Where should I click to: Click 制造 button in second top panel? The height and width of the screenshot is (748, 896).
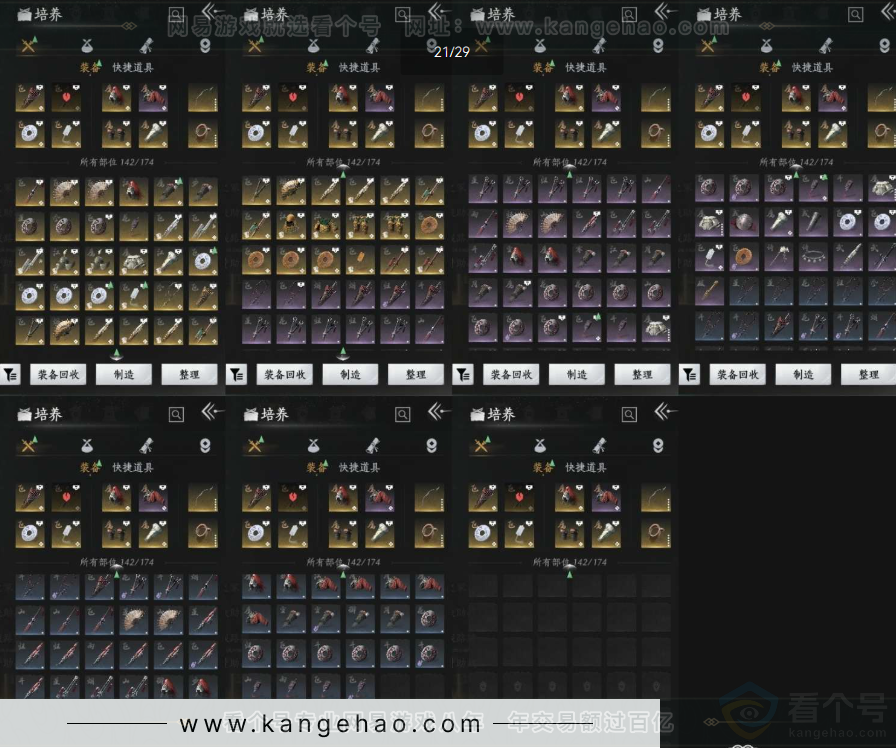350,375
